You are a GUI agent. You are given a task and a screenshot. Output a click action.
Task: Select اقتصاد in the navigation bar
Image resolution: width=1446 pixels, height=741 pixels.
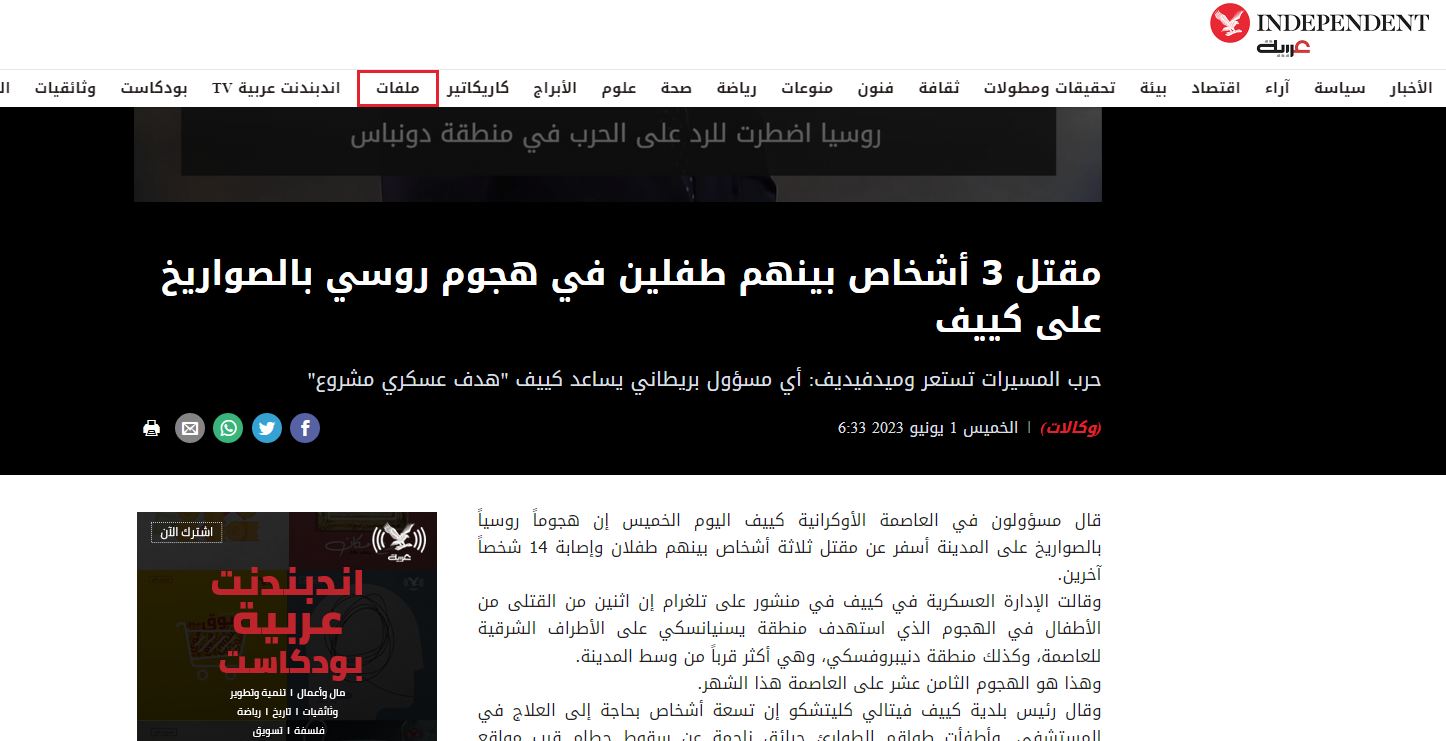click(1215, 88)
